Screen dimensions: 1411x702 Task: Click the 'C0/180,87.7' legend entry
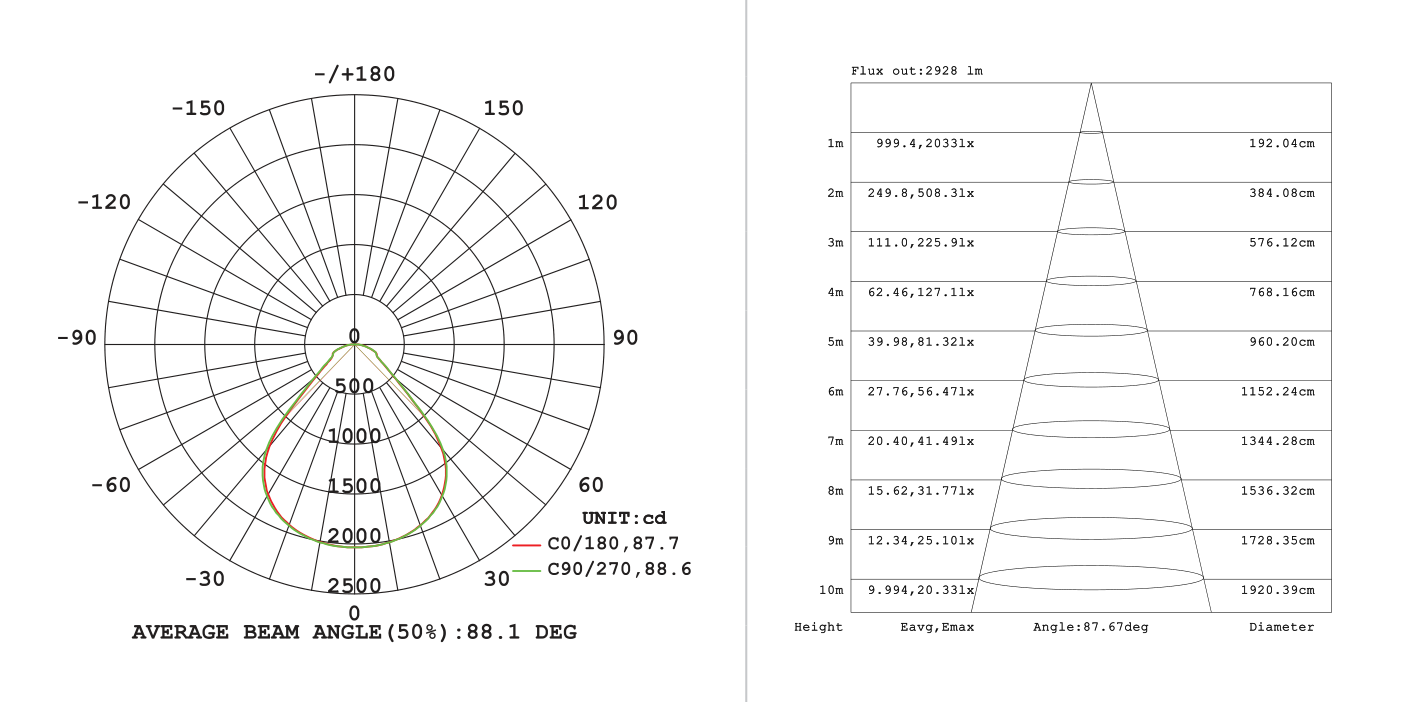tap(613, 544)
